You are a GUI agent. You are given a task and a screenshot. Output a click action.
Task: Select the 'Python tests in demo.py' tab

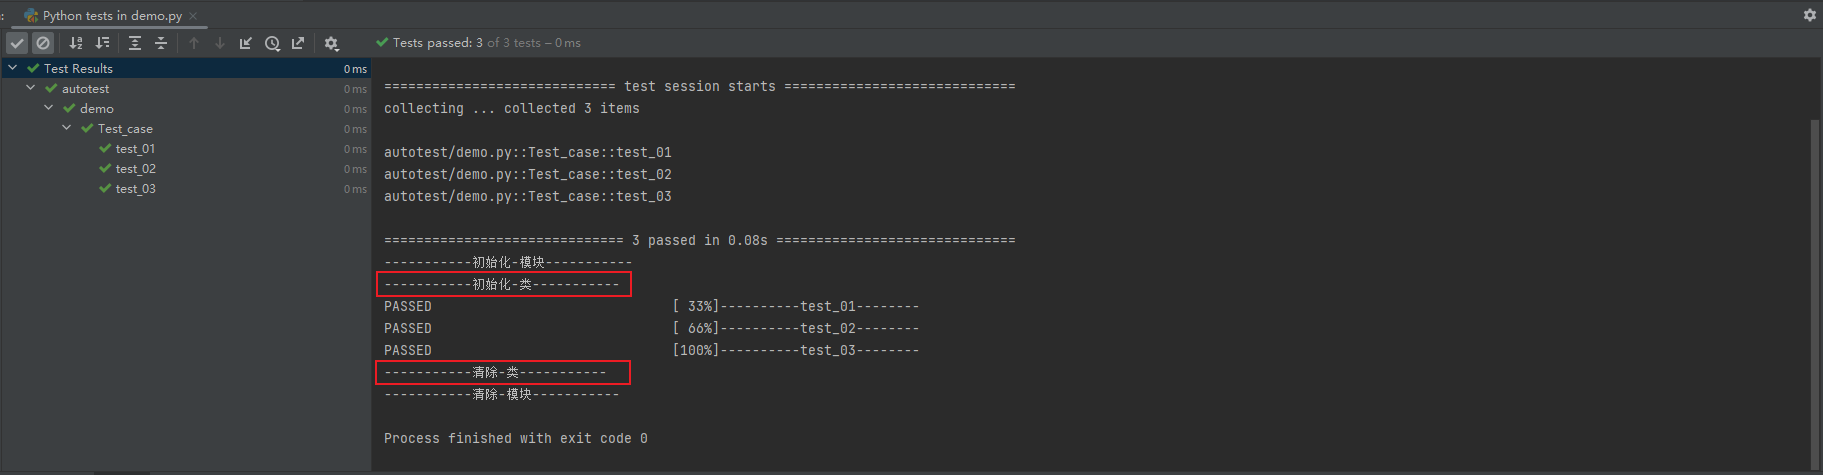(x=112, y=15)
